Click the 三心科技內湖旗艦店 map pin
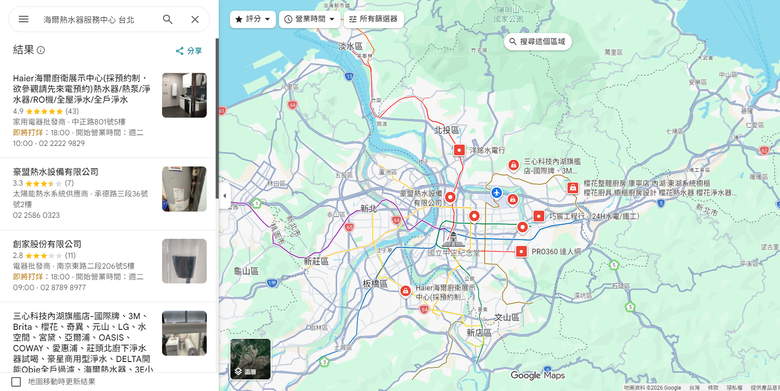 513,165
